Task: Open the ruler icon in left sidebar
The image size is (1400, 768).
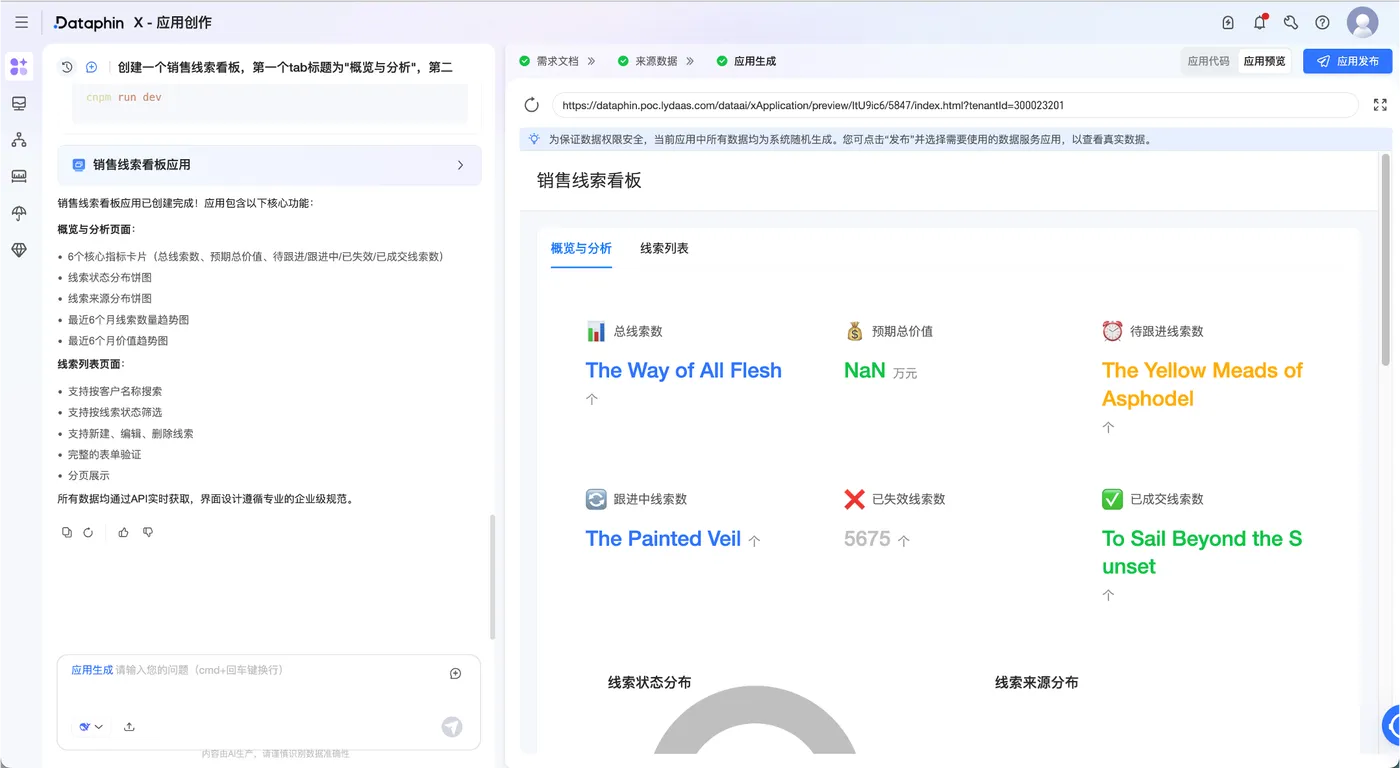Action: pos(19,176)
